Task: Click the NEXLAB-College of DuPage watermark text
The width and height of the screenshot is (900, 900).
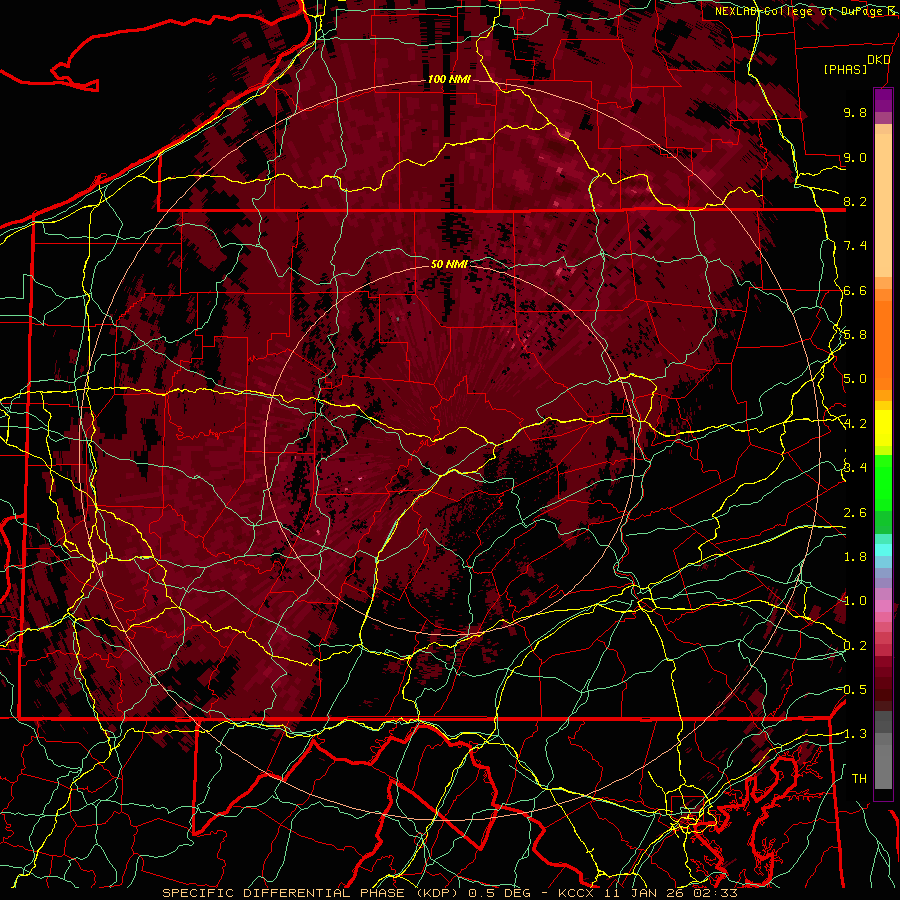Action: pos(806,11)
